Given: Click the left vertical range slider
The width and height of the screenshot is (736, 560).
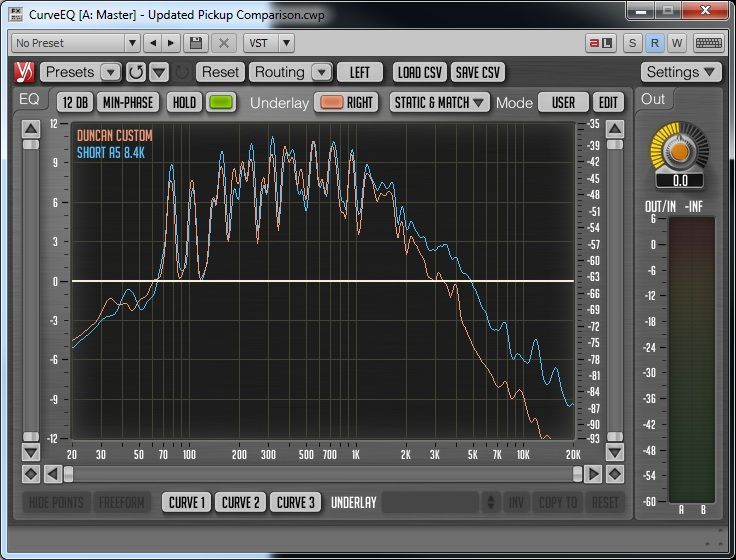Looking at the screenshot, I should click(x=31, y=291).
